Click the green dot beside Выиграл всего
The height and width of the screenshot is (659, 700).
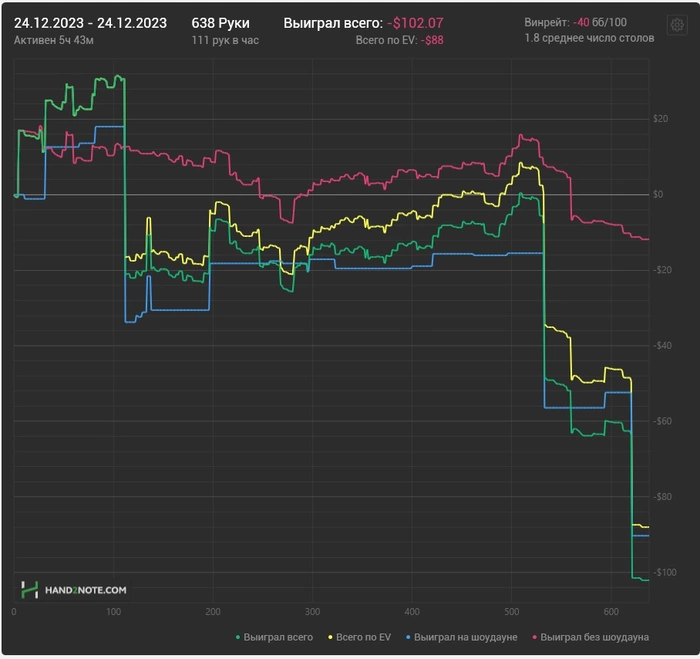coord(237,636)
